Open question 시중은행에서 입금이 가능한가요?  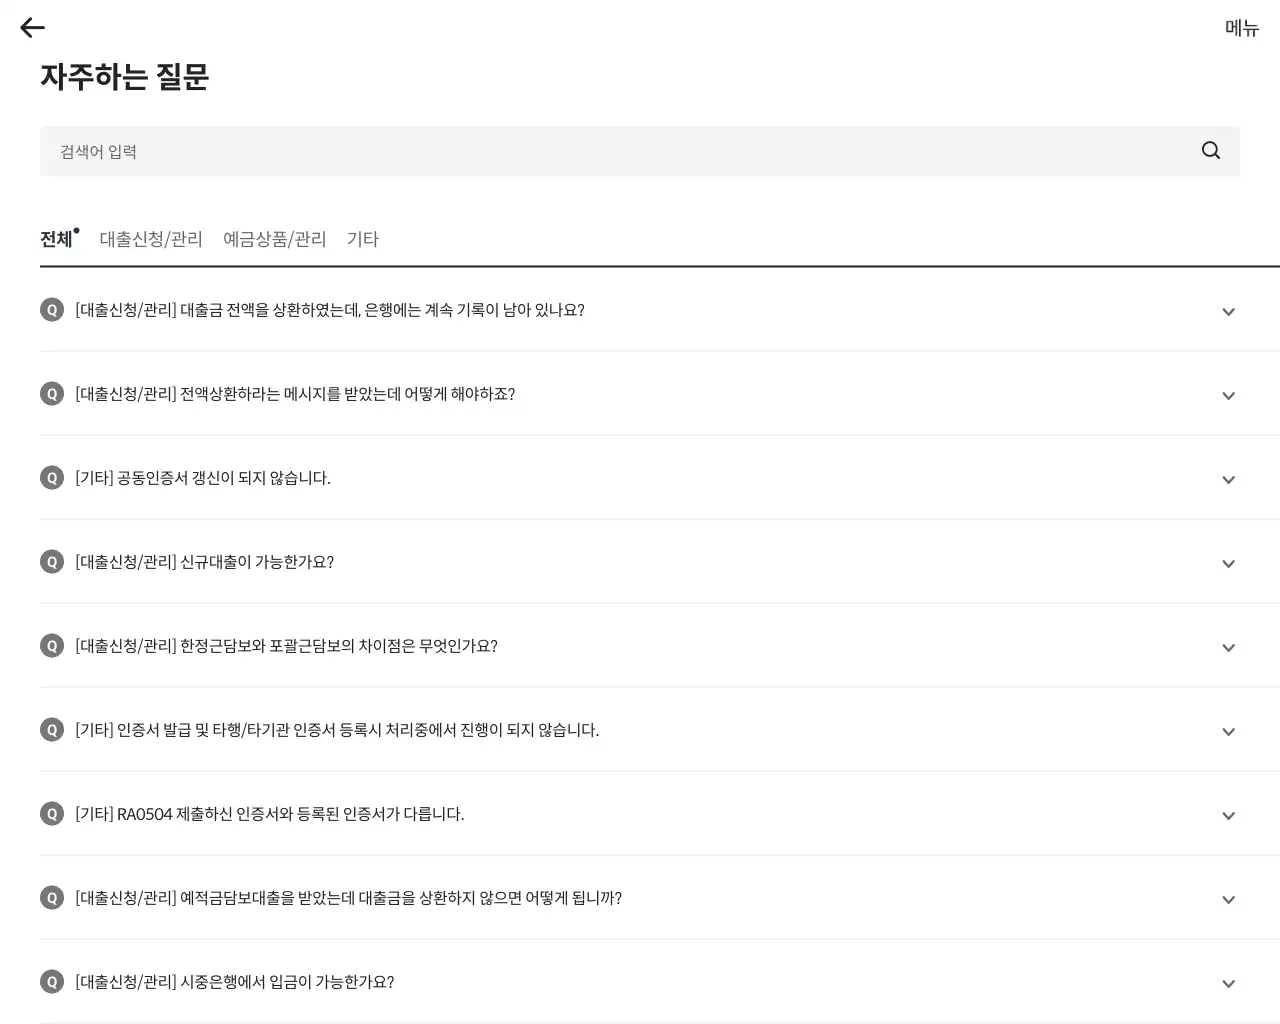(235, 982)
